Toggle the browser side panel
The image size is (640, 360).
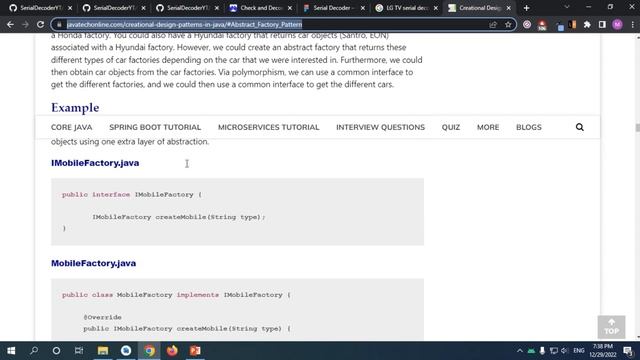602,24
